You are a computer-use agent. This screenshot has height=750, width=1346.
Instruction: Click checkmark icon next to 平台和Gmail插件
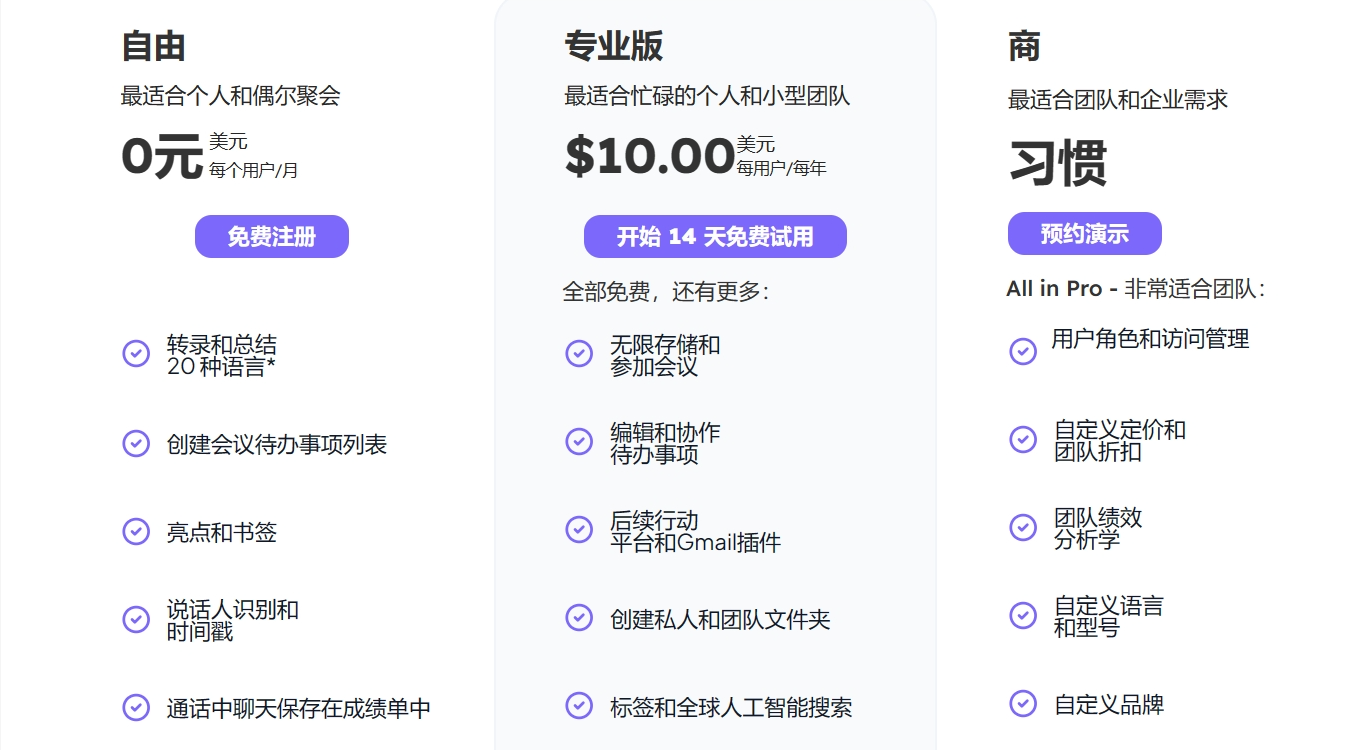[x=579, y=529]
